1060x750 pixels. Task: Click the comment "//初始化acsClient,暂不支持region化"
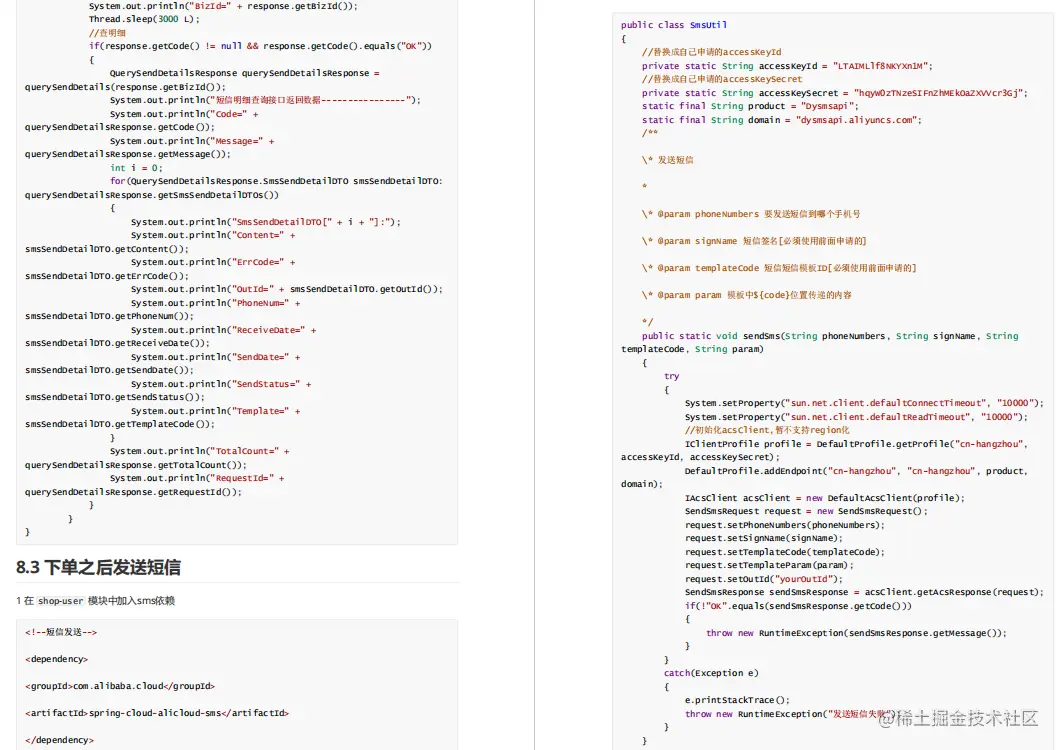(767, 430)
